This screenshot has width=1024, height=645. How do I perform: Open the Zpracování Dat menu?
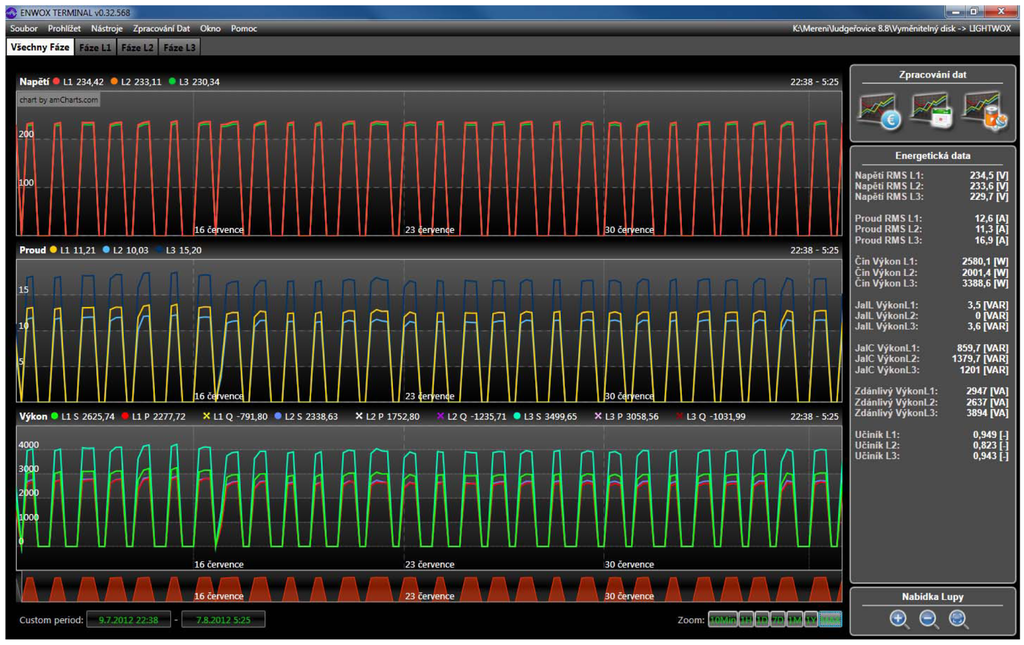tap(161, 29)
